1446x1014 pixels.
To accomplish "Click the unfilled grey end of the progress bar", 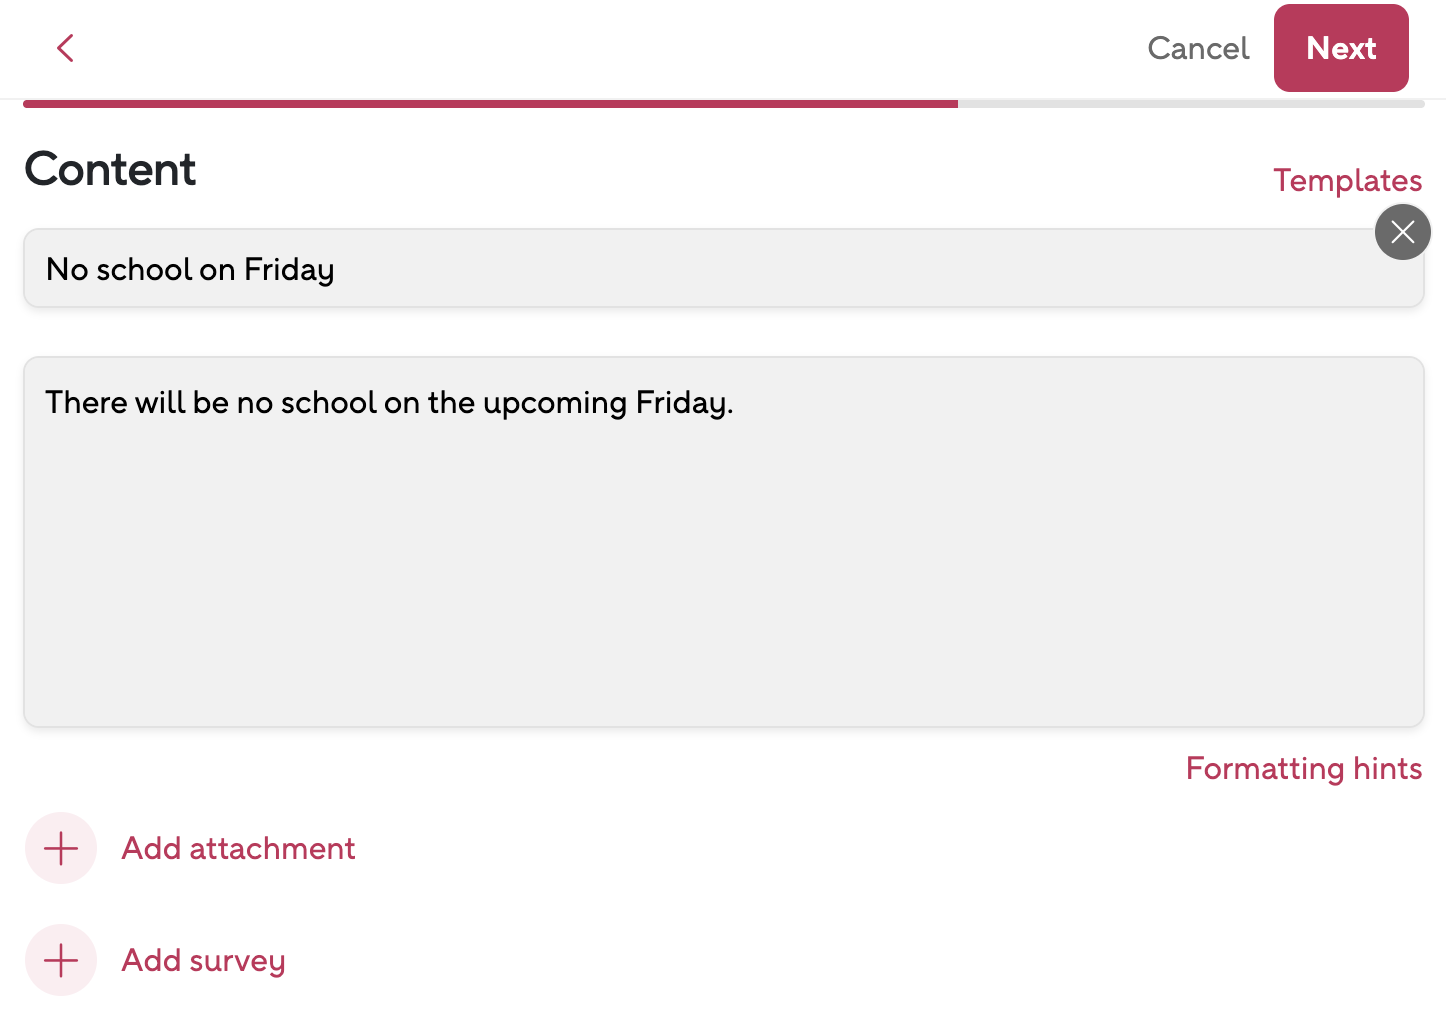I will (x=1190, y=104).
